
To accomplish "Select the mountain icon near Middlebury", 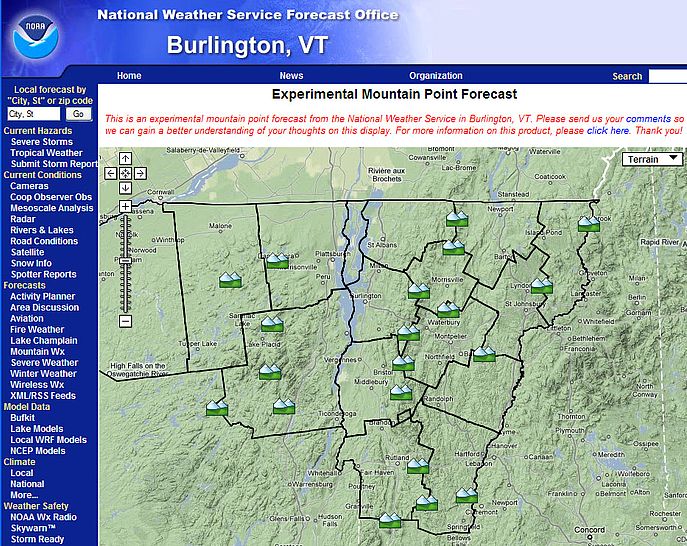I will [x=401, y=392].
